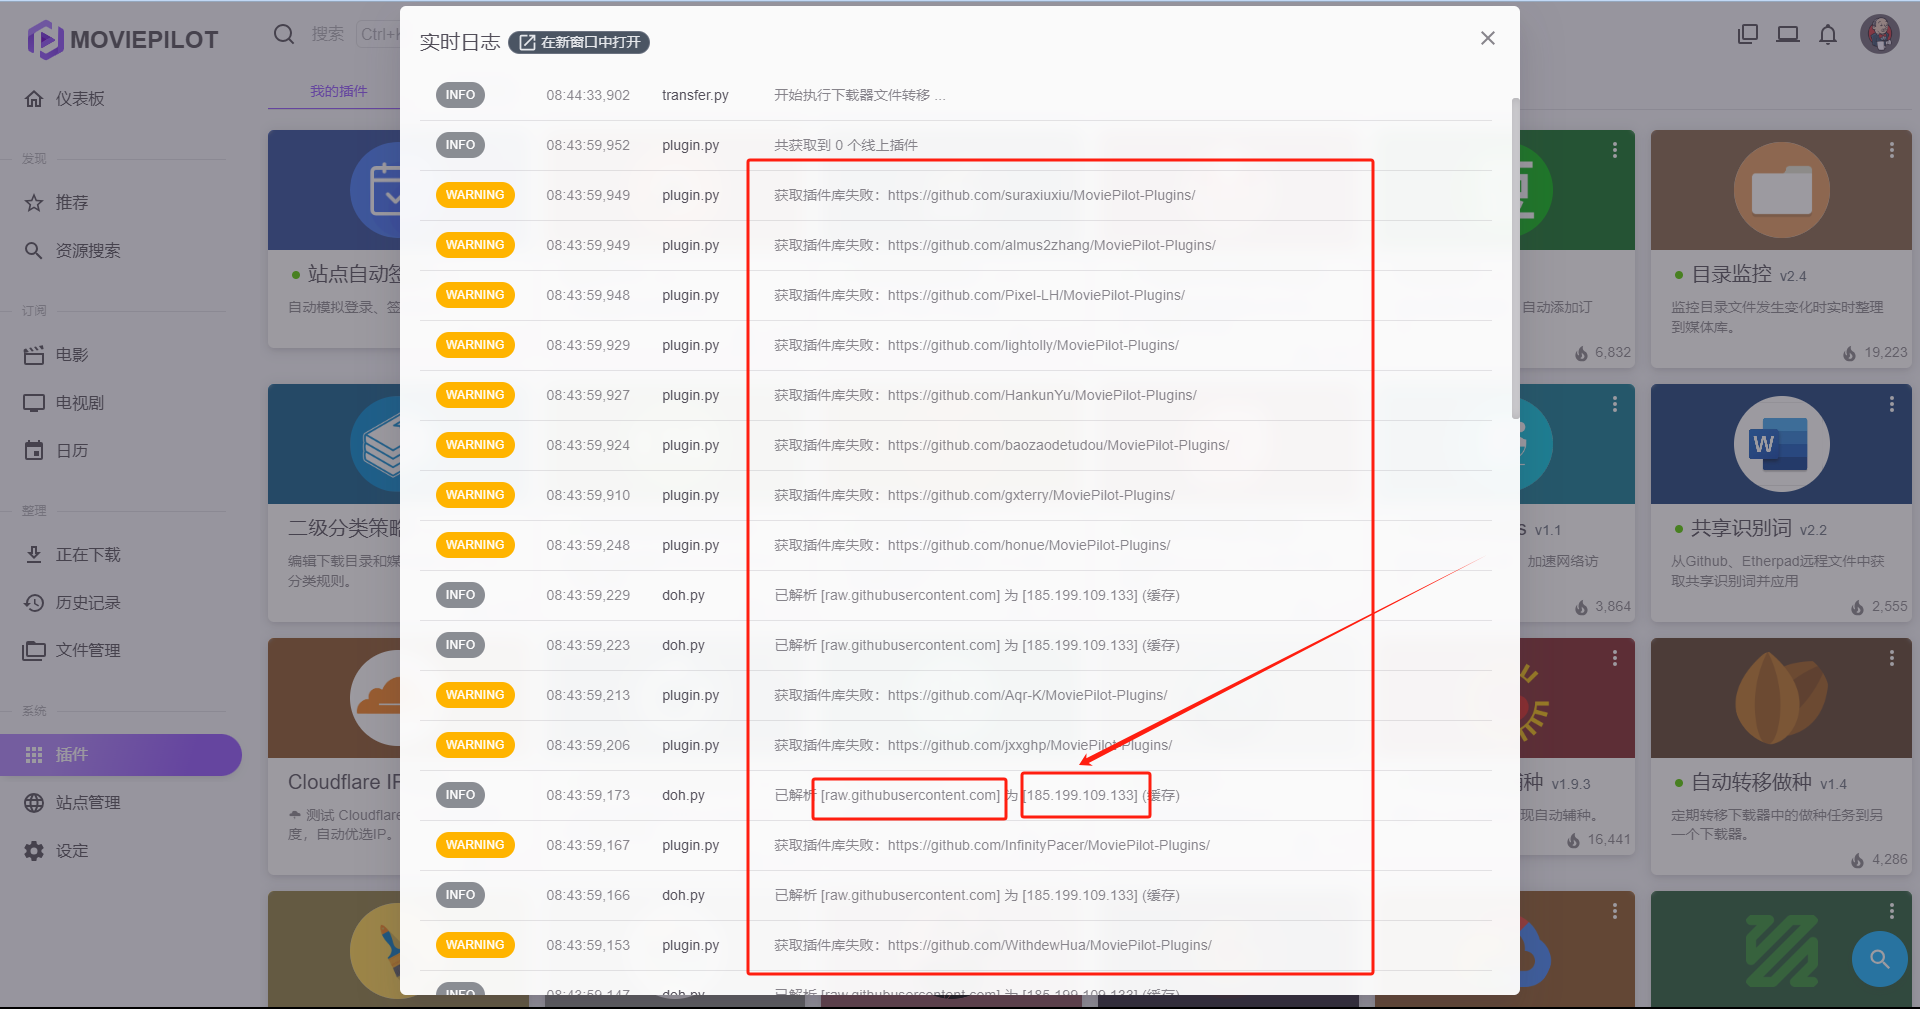Open the Dashboard (仪表板) sidebar item
Screen dimensions: 1920x1009
pos(80,99)
